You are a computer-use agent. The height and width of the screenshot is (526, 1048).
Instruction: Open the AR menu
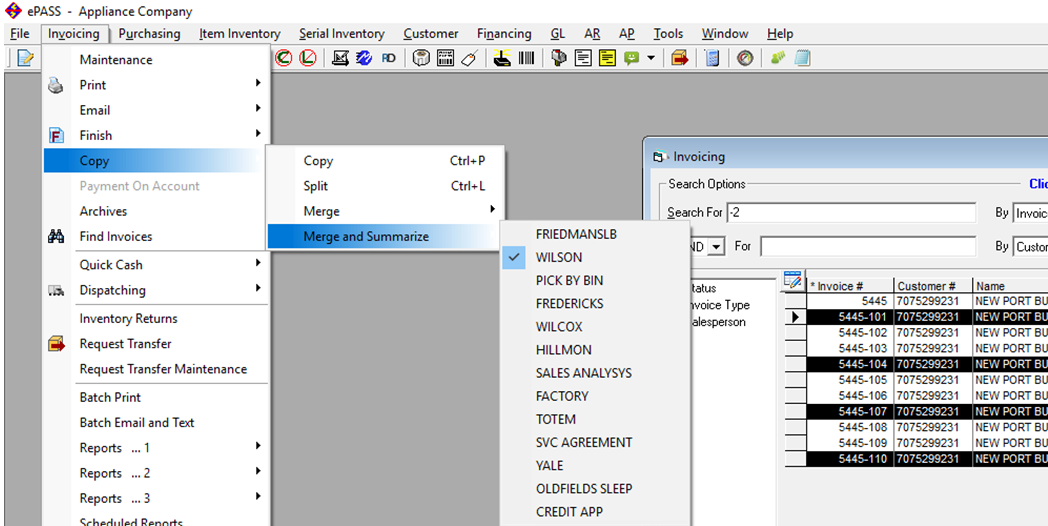tap(592, 33)
